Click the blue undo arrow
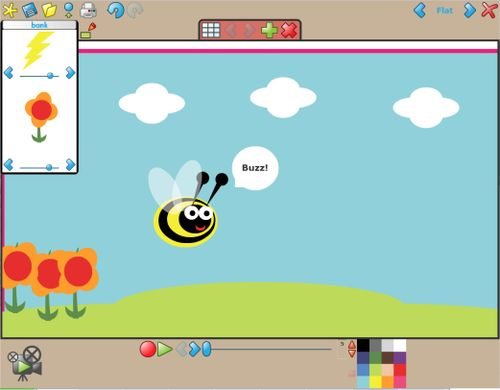 click(115, 10)
